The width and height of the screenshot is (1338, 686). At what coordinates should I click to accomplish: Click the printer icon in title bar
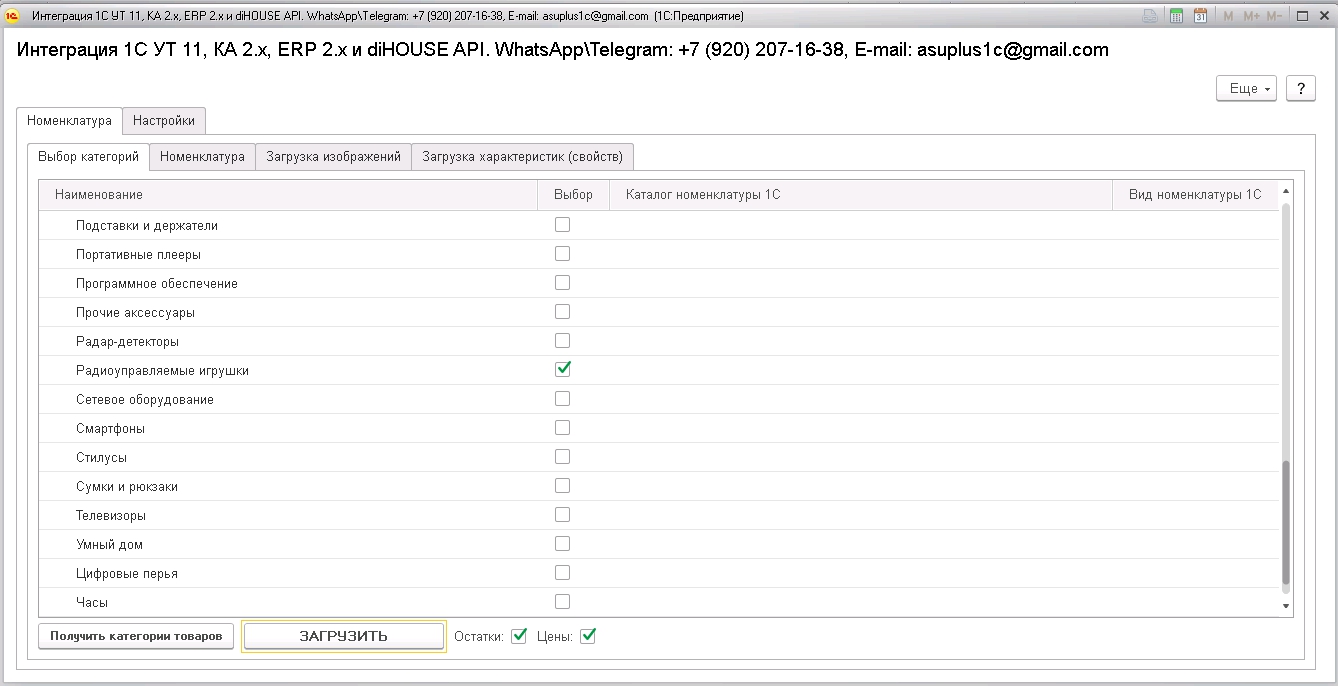pos(1151,16)
